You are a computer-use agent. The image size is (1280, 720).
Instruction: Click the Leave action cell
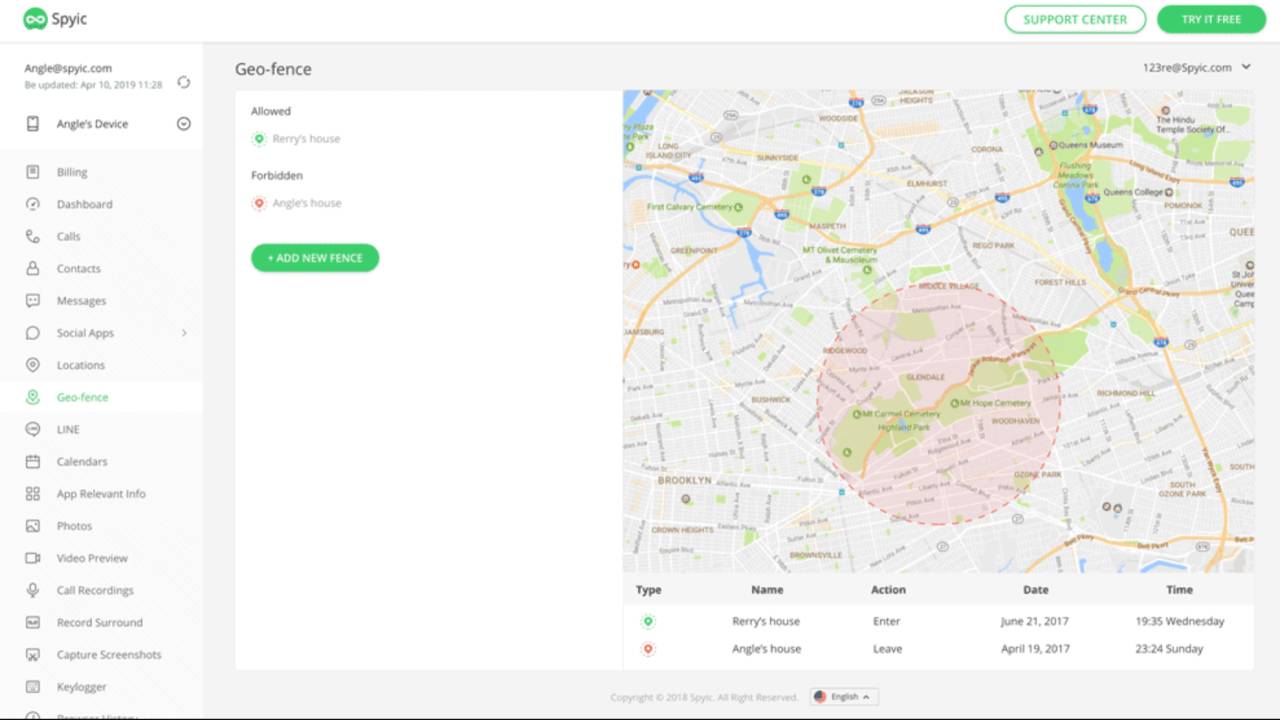(x=887, y=649)
